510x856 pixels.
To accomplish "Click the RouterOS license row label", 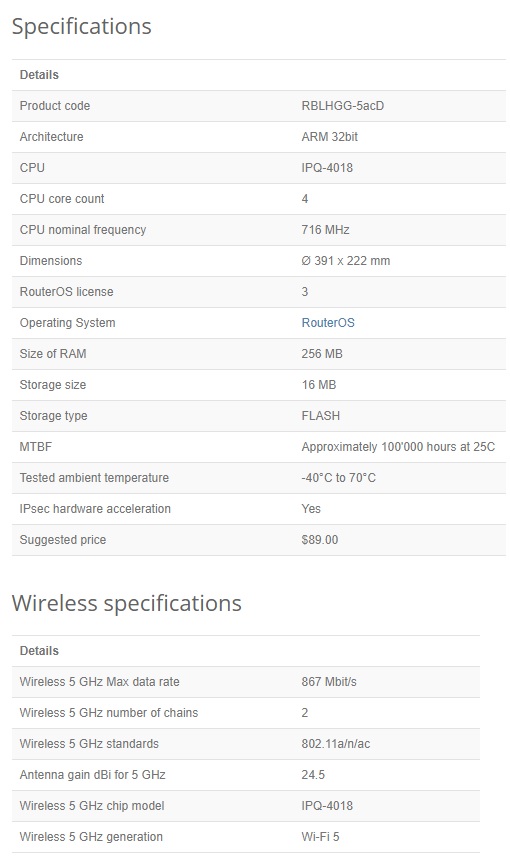I will [x=67, y=292].
